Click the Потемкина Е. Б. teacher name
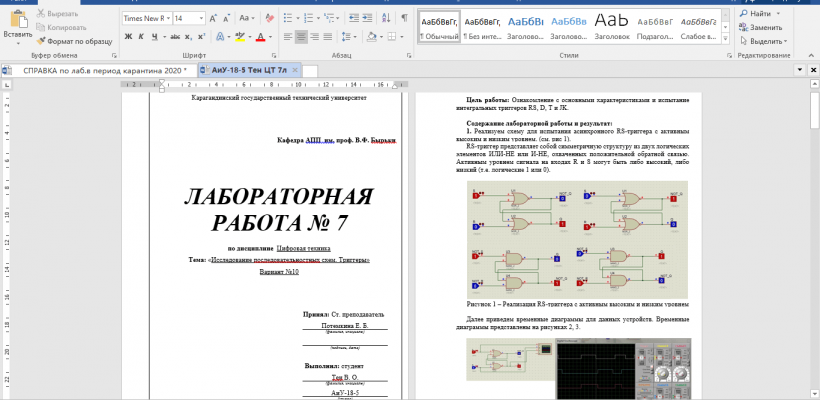 [345, 325]
